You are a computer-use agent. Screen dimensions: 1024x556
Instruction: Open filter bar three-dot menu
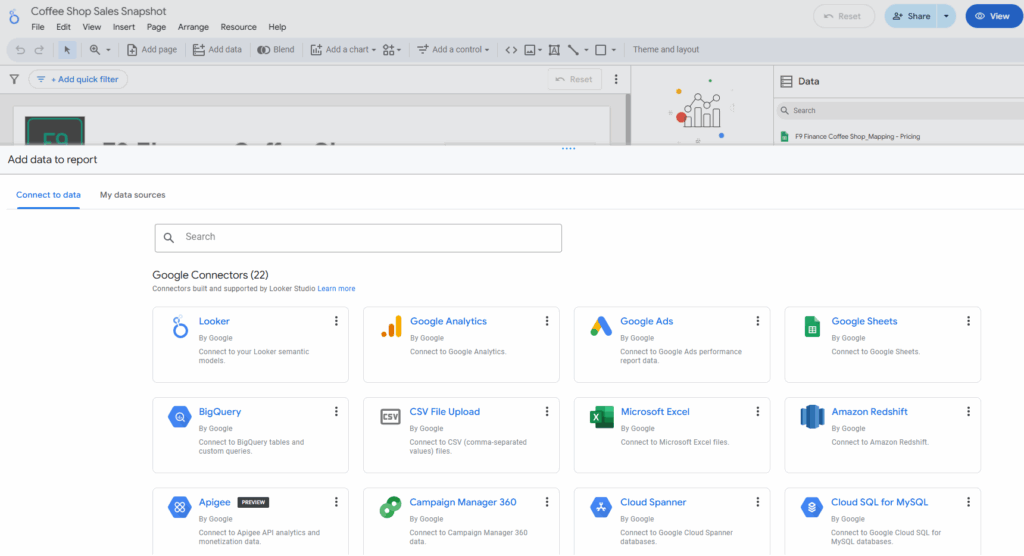616,80
